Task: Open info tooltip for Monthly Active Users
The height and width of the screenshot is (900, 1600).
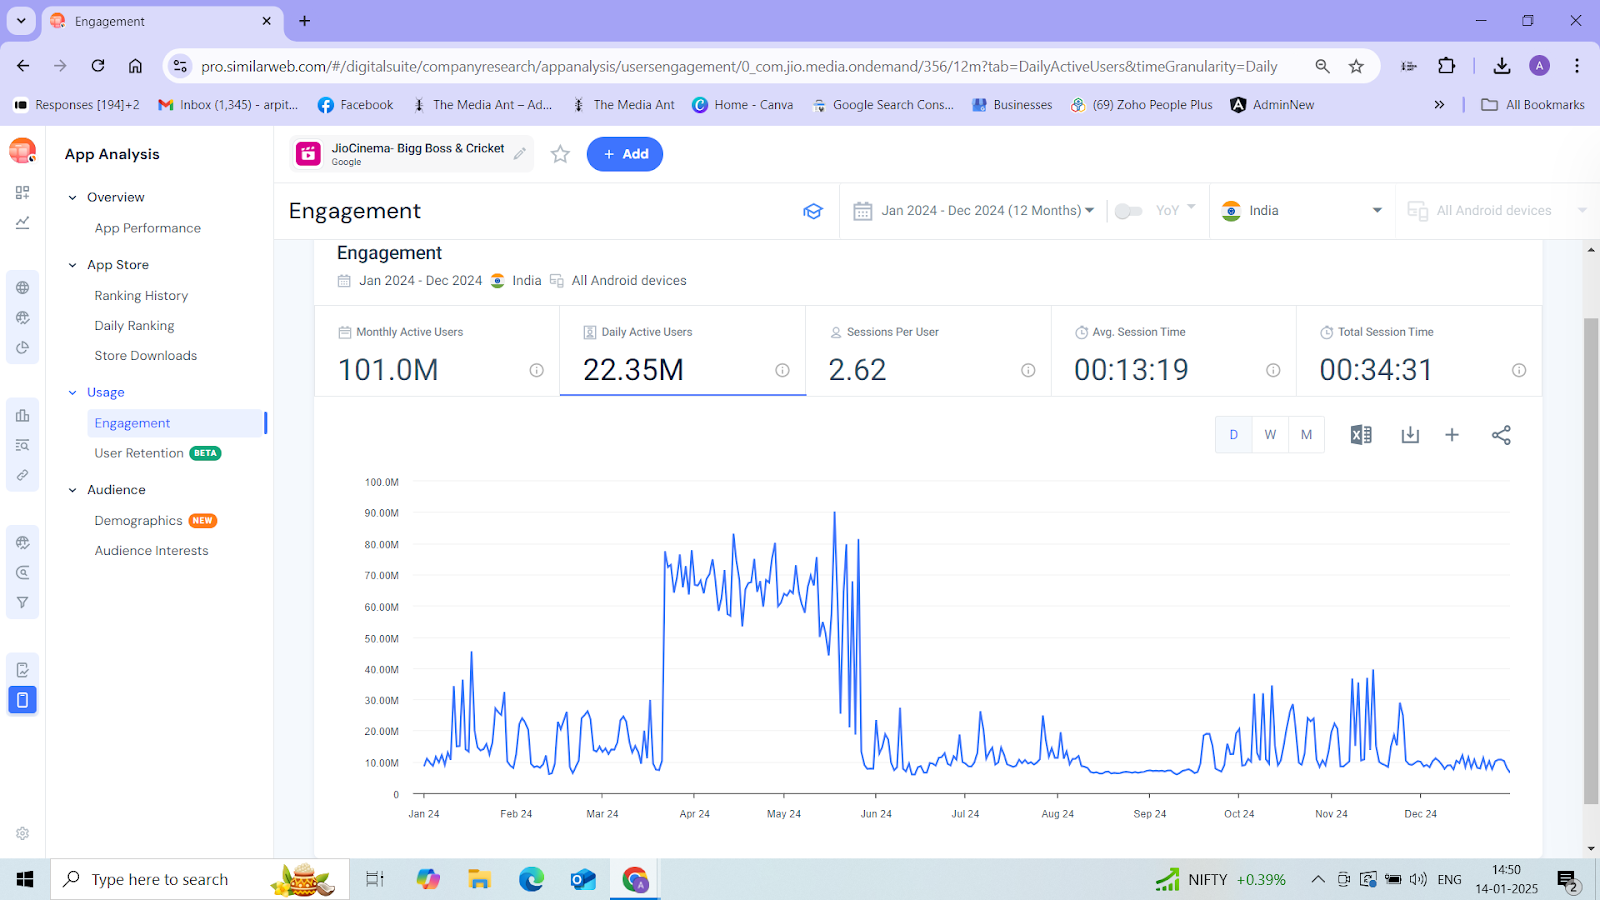Action: pyautogui.click(x=537, y=370)
